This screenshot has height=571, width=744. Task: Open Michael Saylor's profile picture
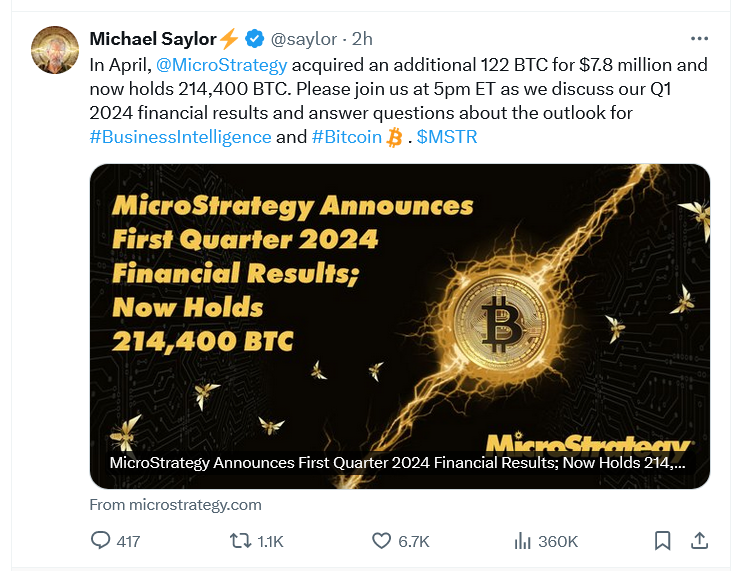point(55,50)
